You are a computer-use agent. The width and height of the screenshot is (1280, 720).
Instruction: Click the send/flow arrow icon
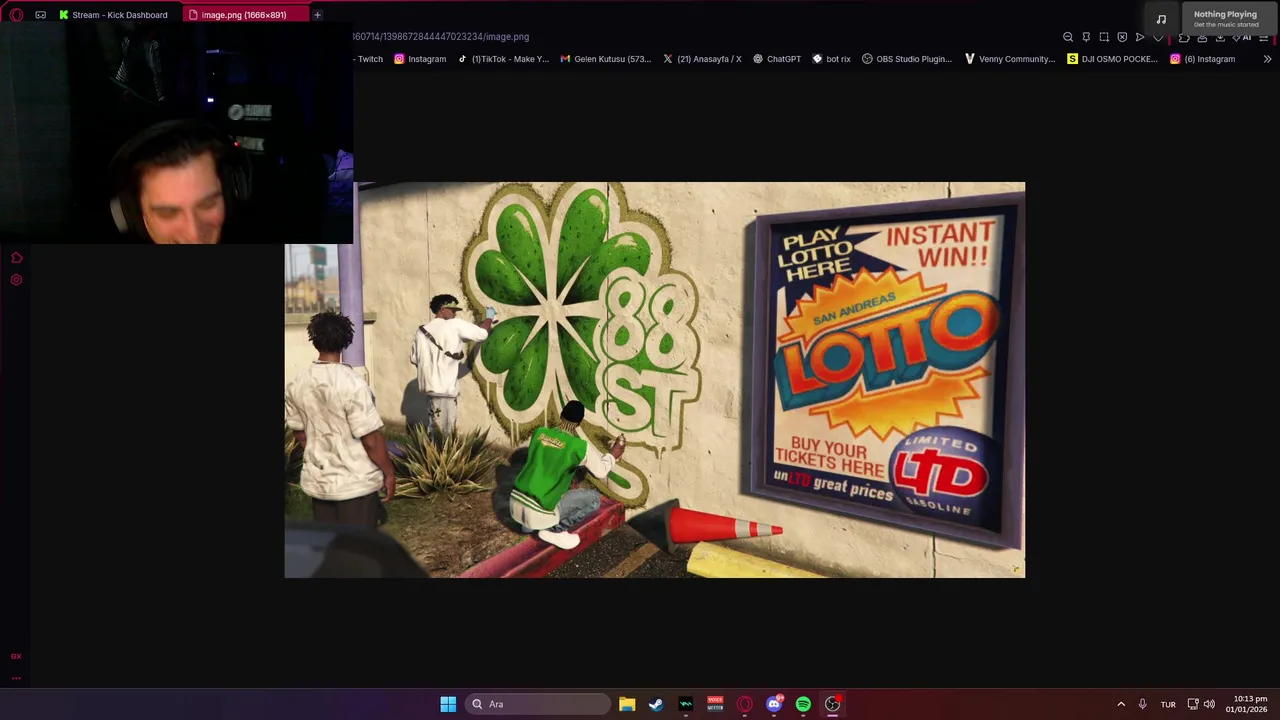pos(1140,37)
